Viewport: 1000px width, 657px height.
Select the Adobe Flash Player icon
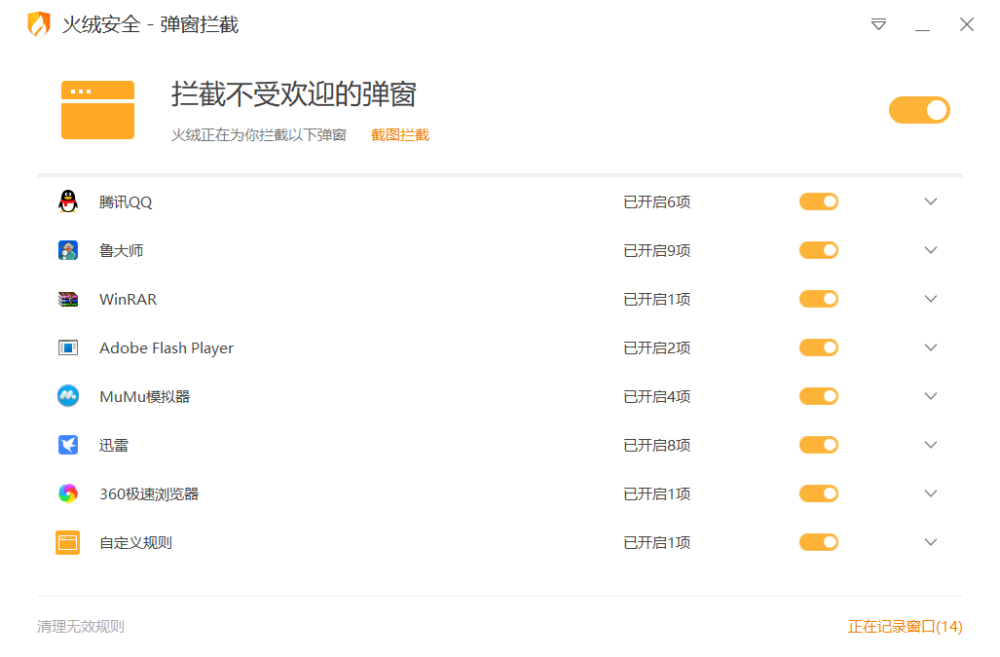pos(68,348)
